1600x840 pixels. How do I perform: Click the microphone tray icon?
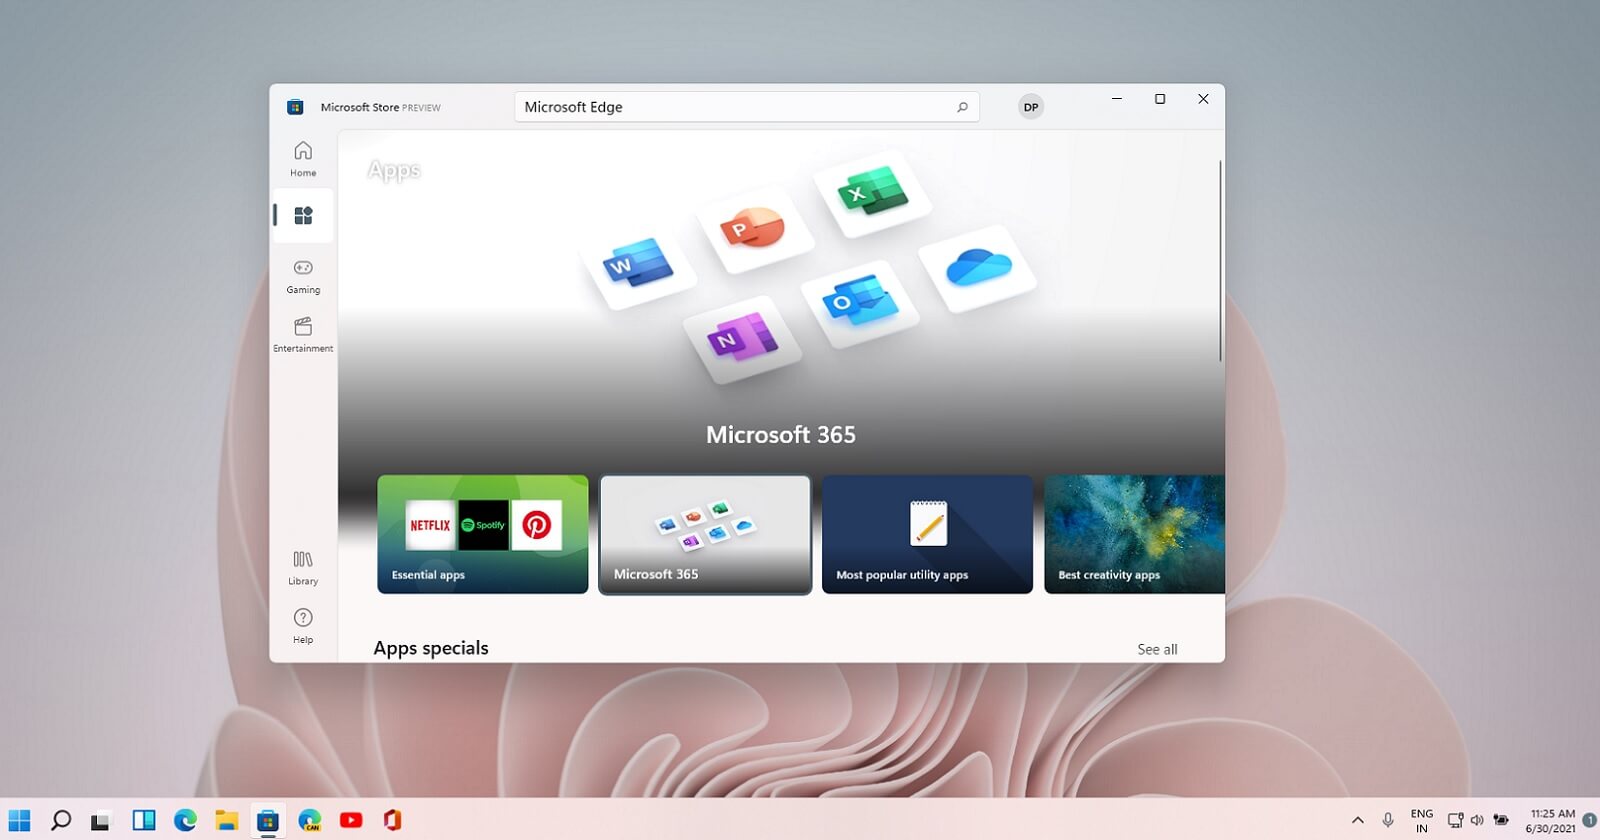[1388, 820]
